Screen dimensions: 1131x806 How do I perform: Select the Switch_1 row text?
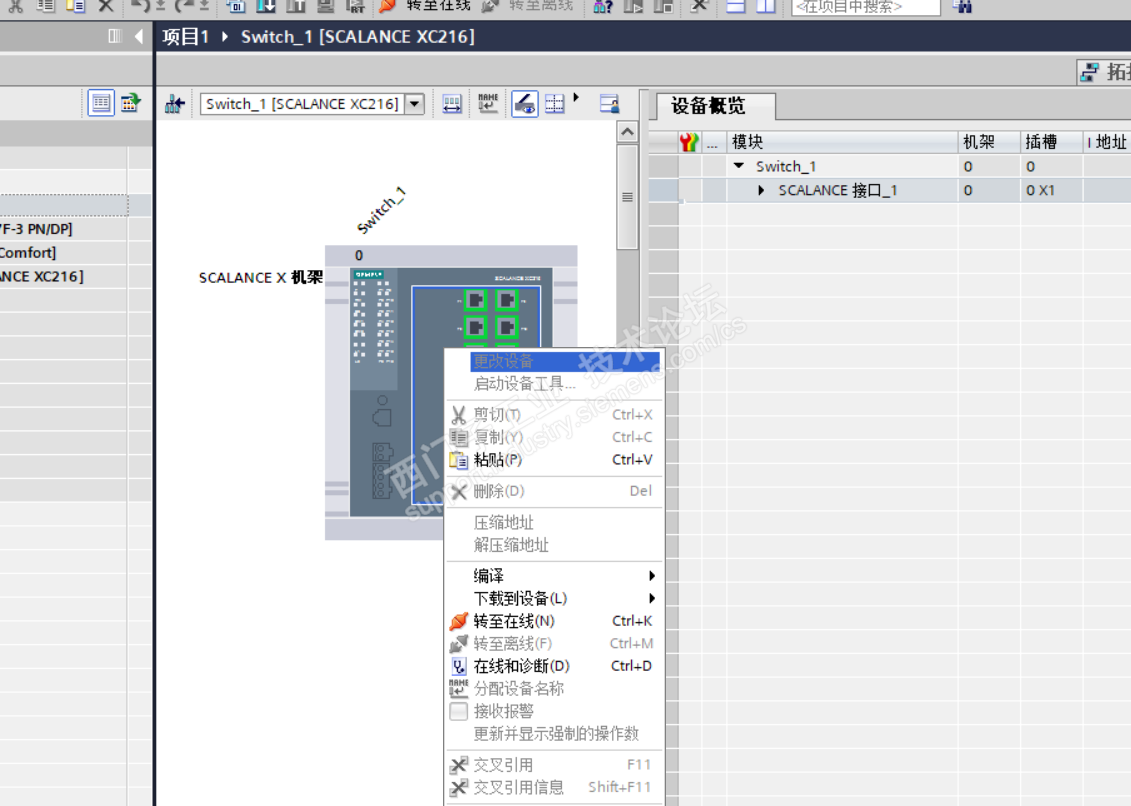coord(786,167)
